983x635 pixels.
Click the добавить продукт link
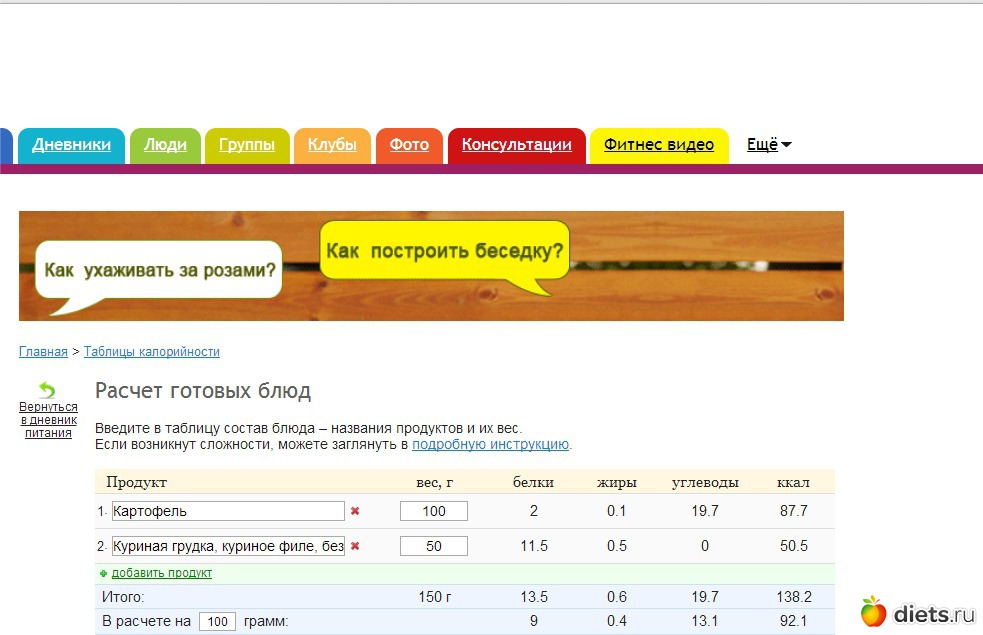pos(161,573)
